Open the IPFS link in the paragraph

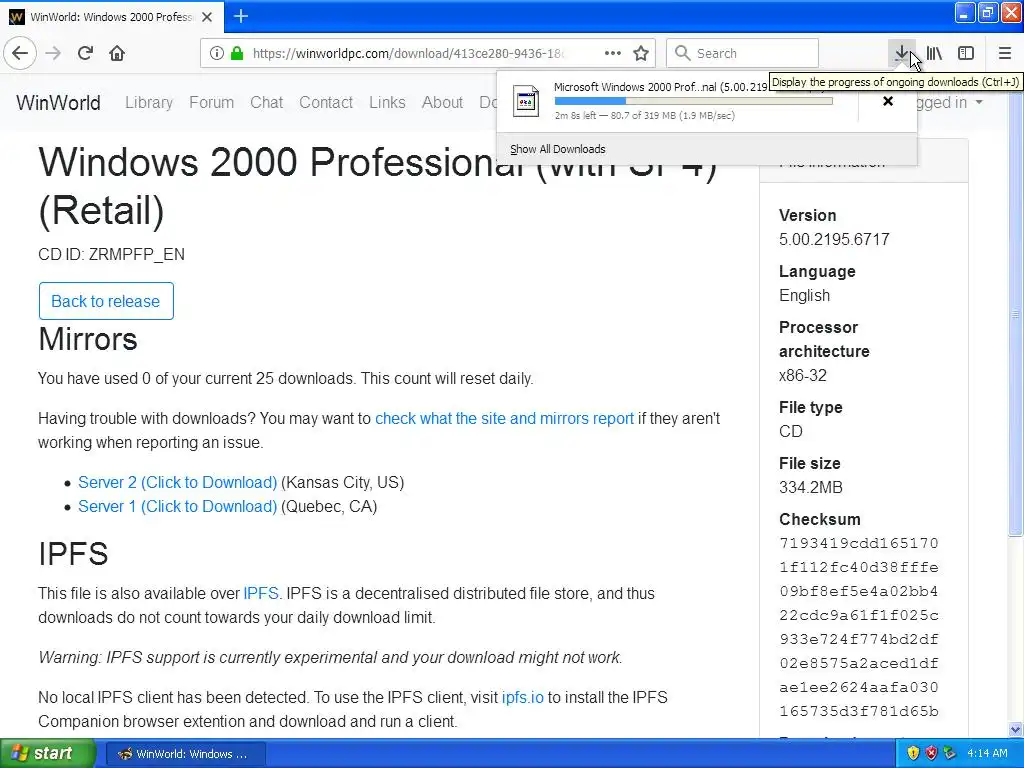261,593
